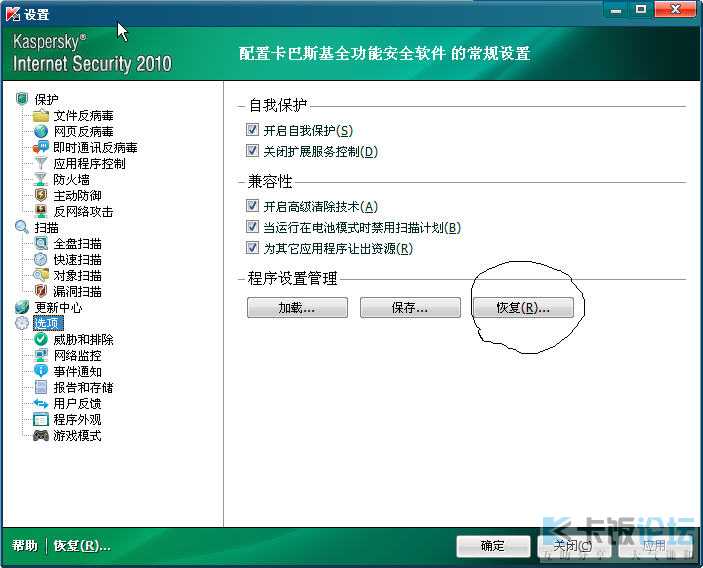The image size is (703, 568).
Task: Click the Threats and Exclusions green check icon
Action: click(x=41, y=339)
